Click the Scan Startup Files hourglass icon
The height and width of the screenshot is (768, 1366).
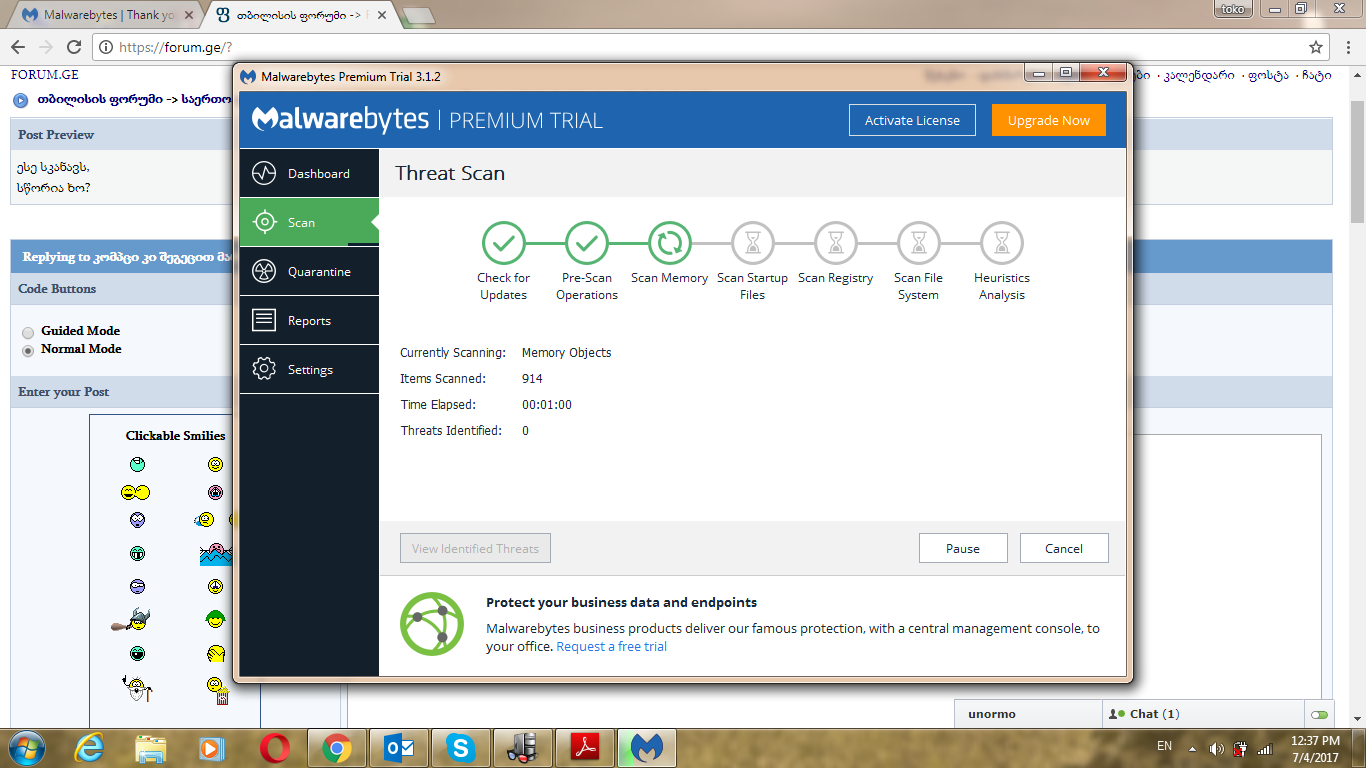tap(752, 243)
